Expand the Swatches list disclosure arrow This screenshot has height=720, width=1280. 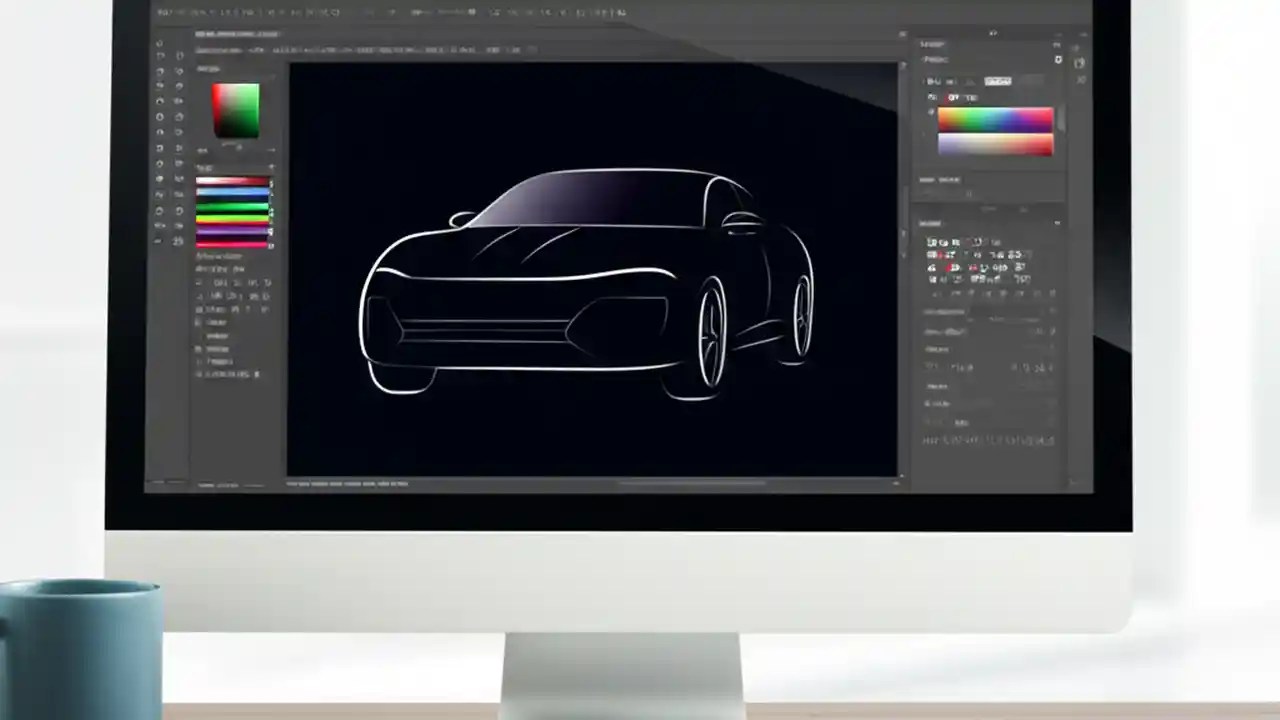271,165
